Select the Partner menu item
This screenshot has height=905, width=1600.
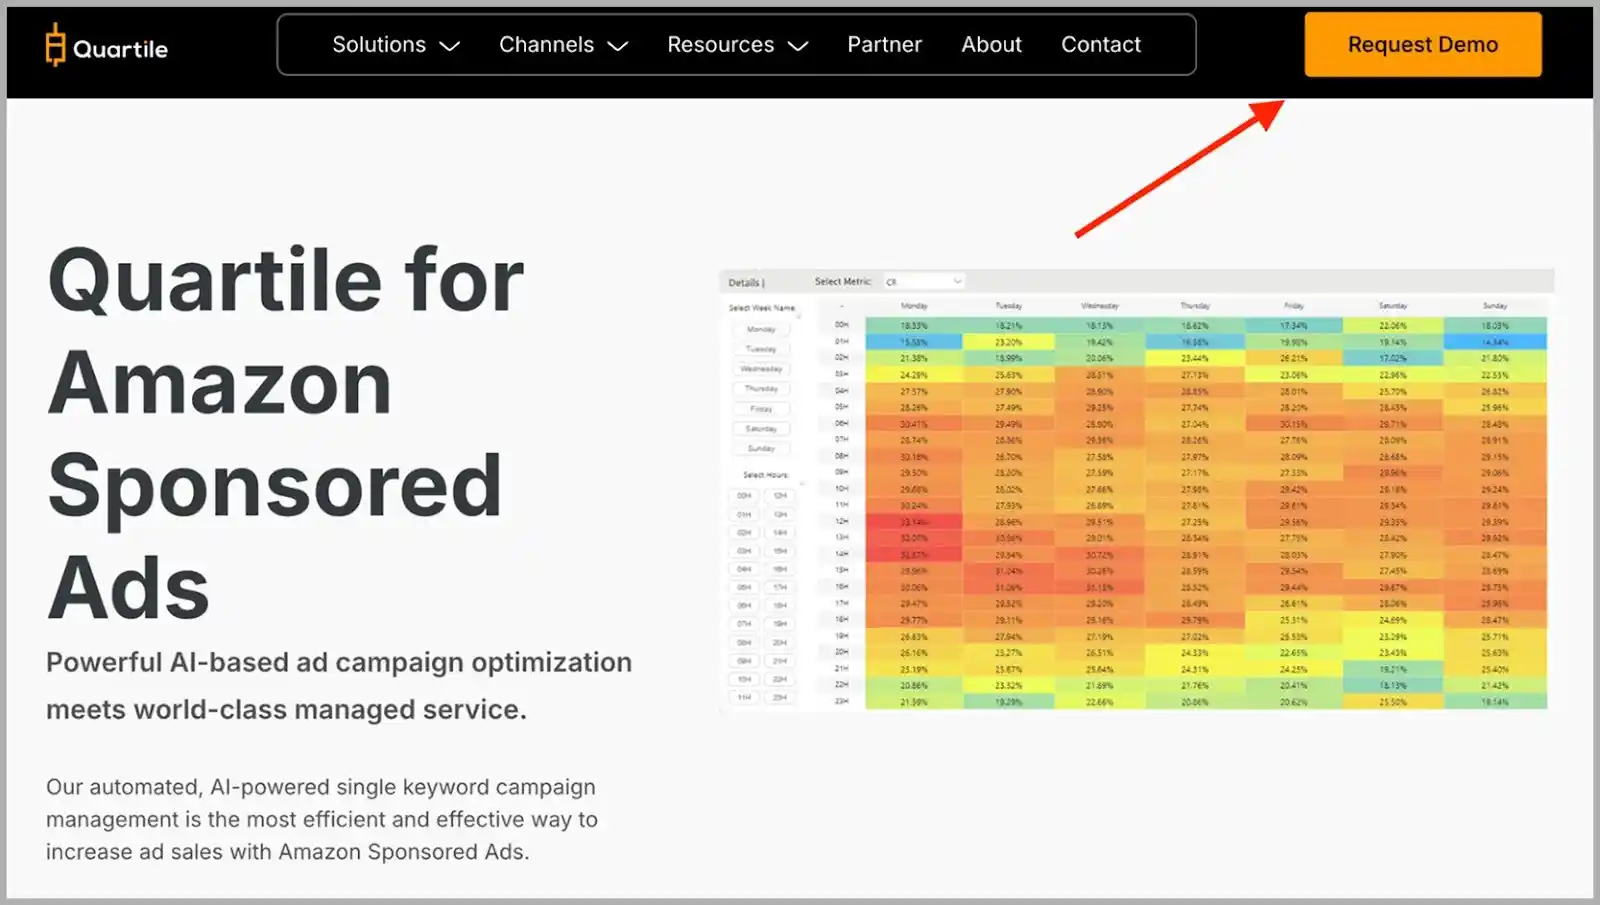click(884, 44)
